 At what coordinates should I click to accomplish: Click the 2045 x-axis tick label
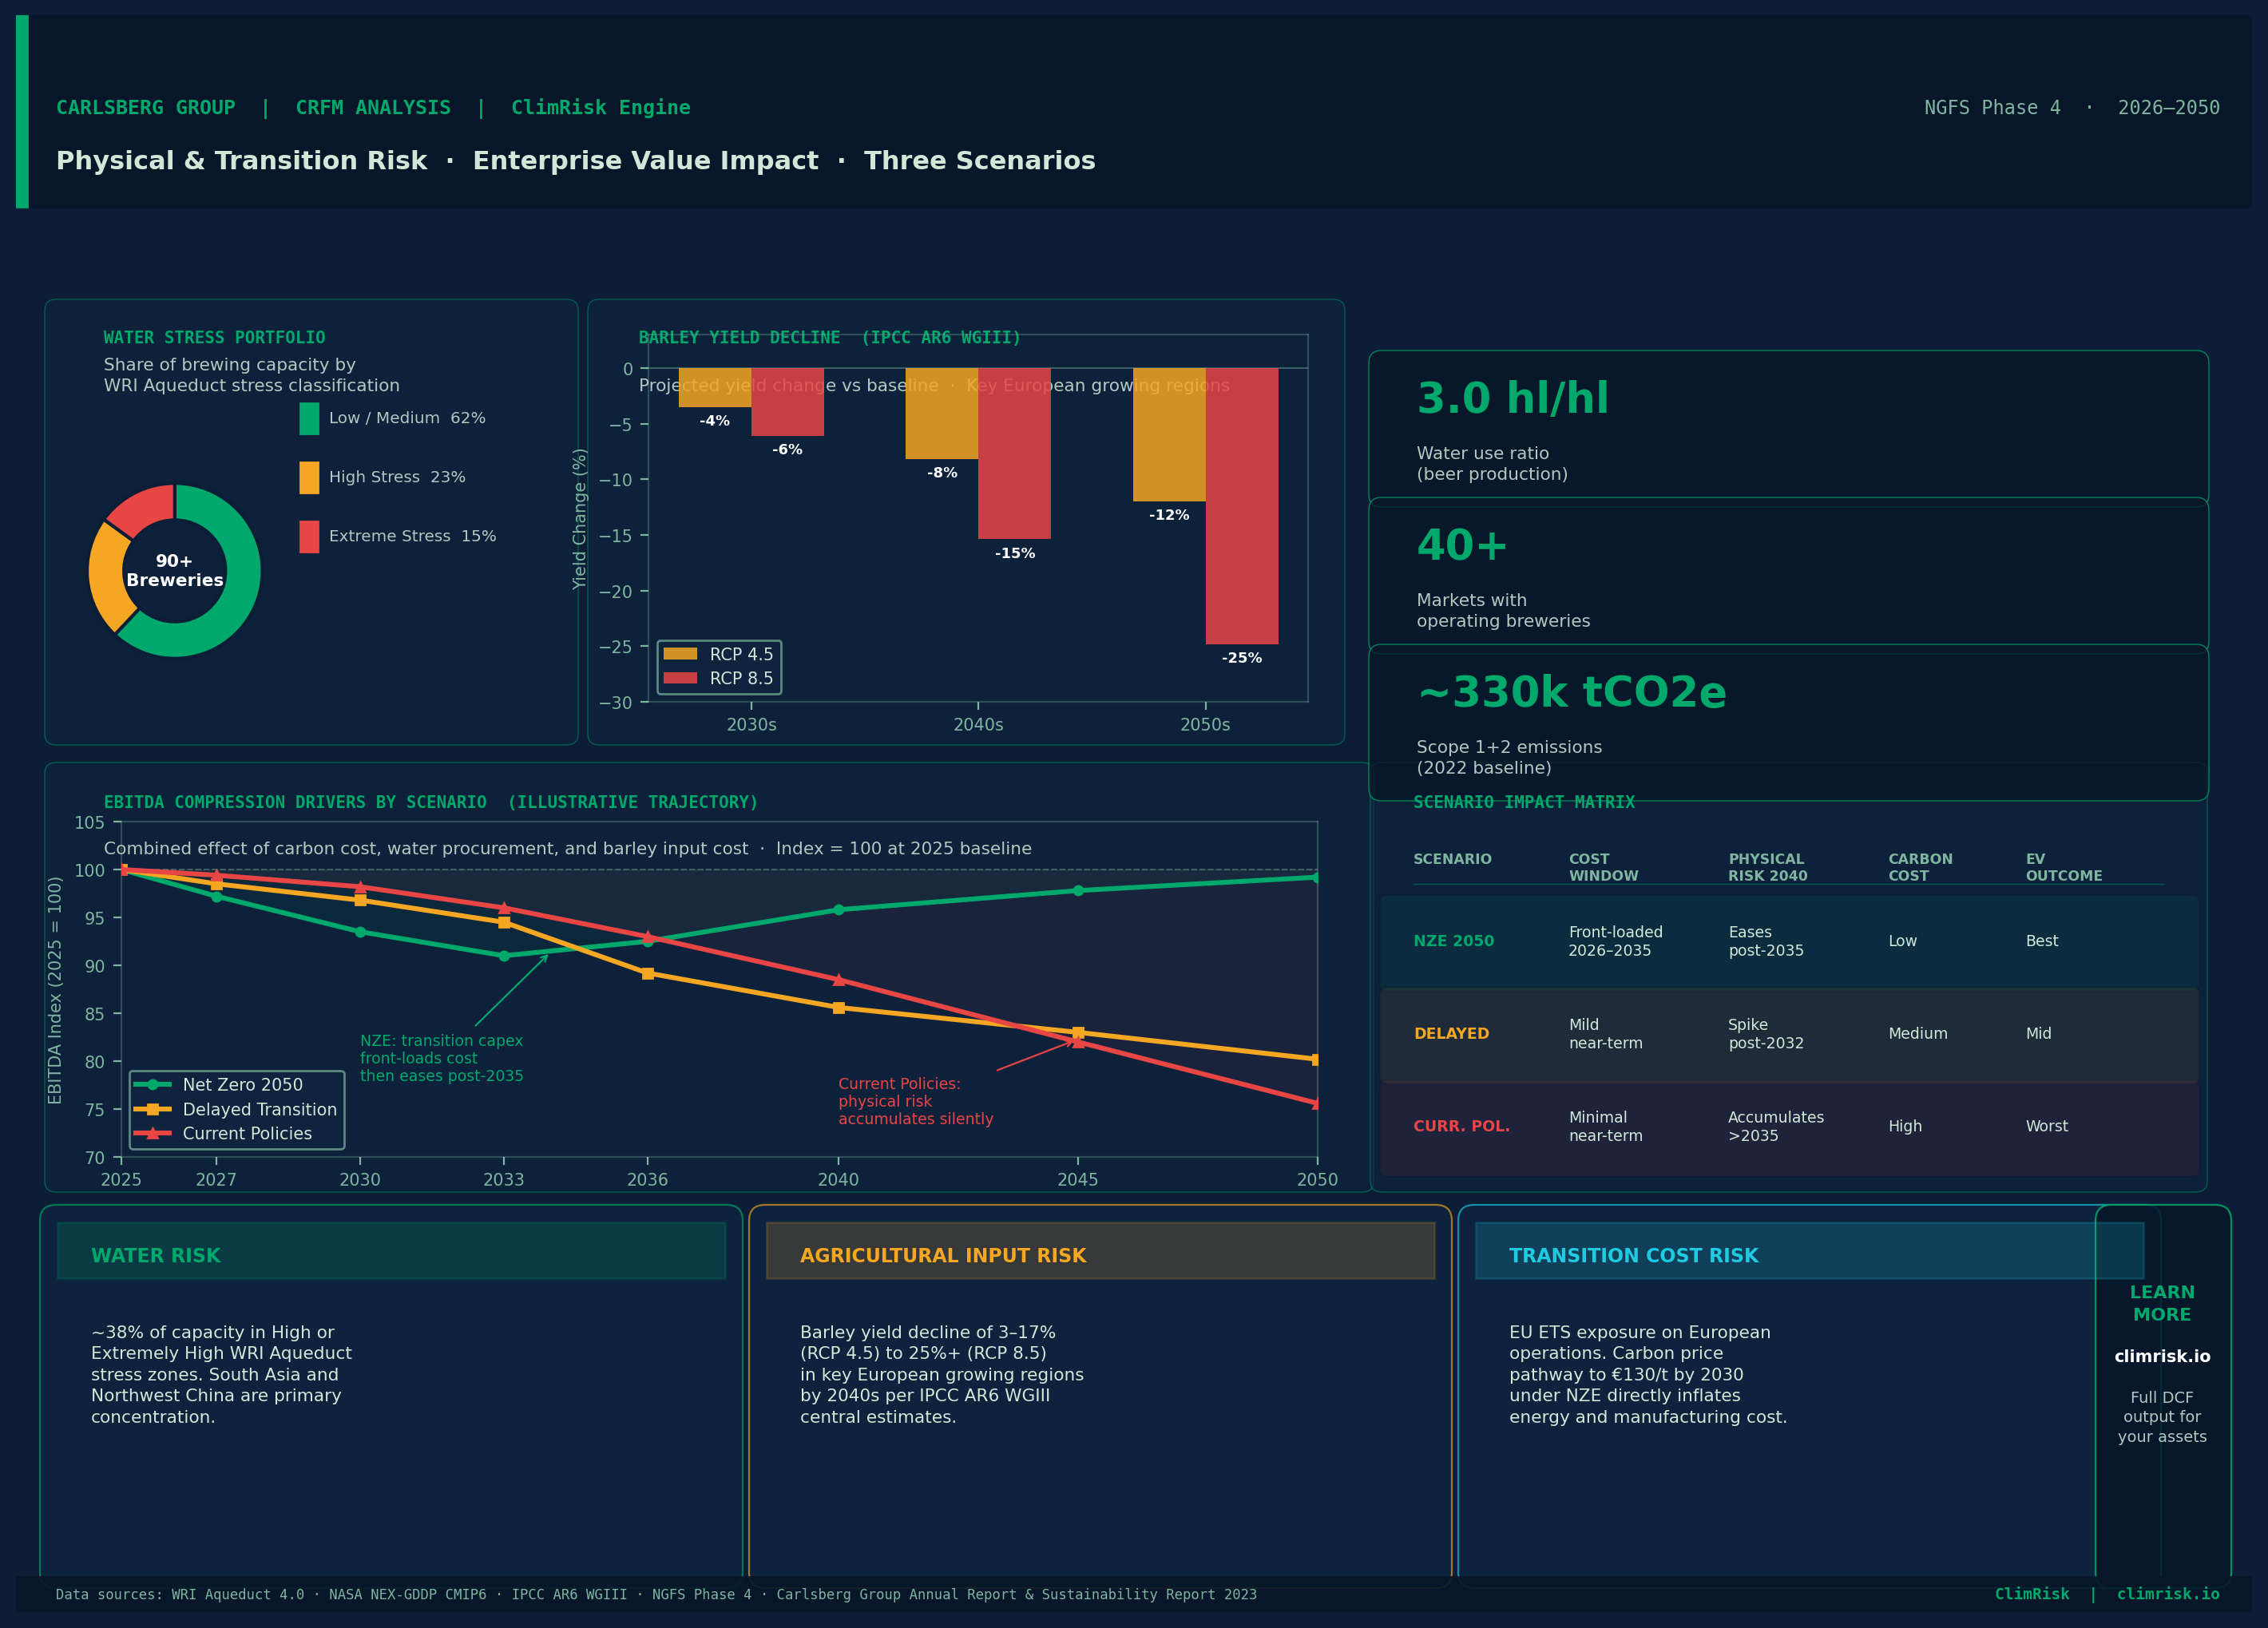coord(1077,1180)
